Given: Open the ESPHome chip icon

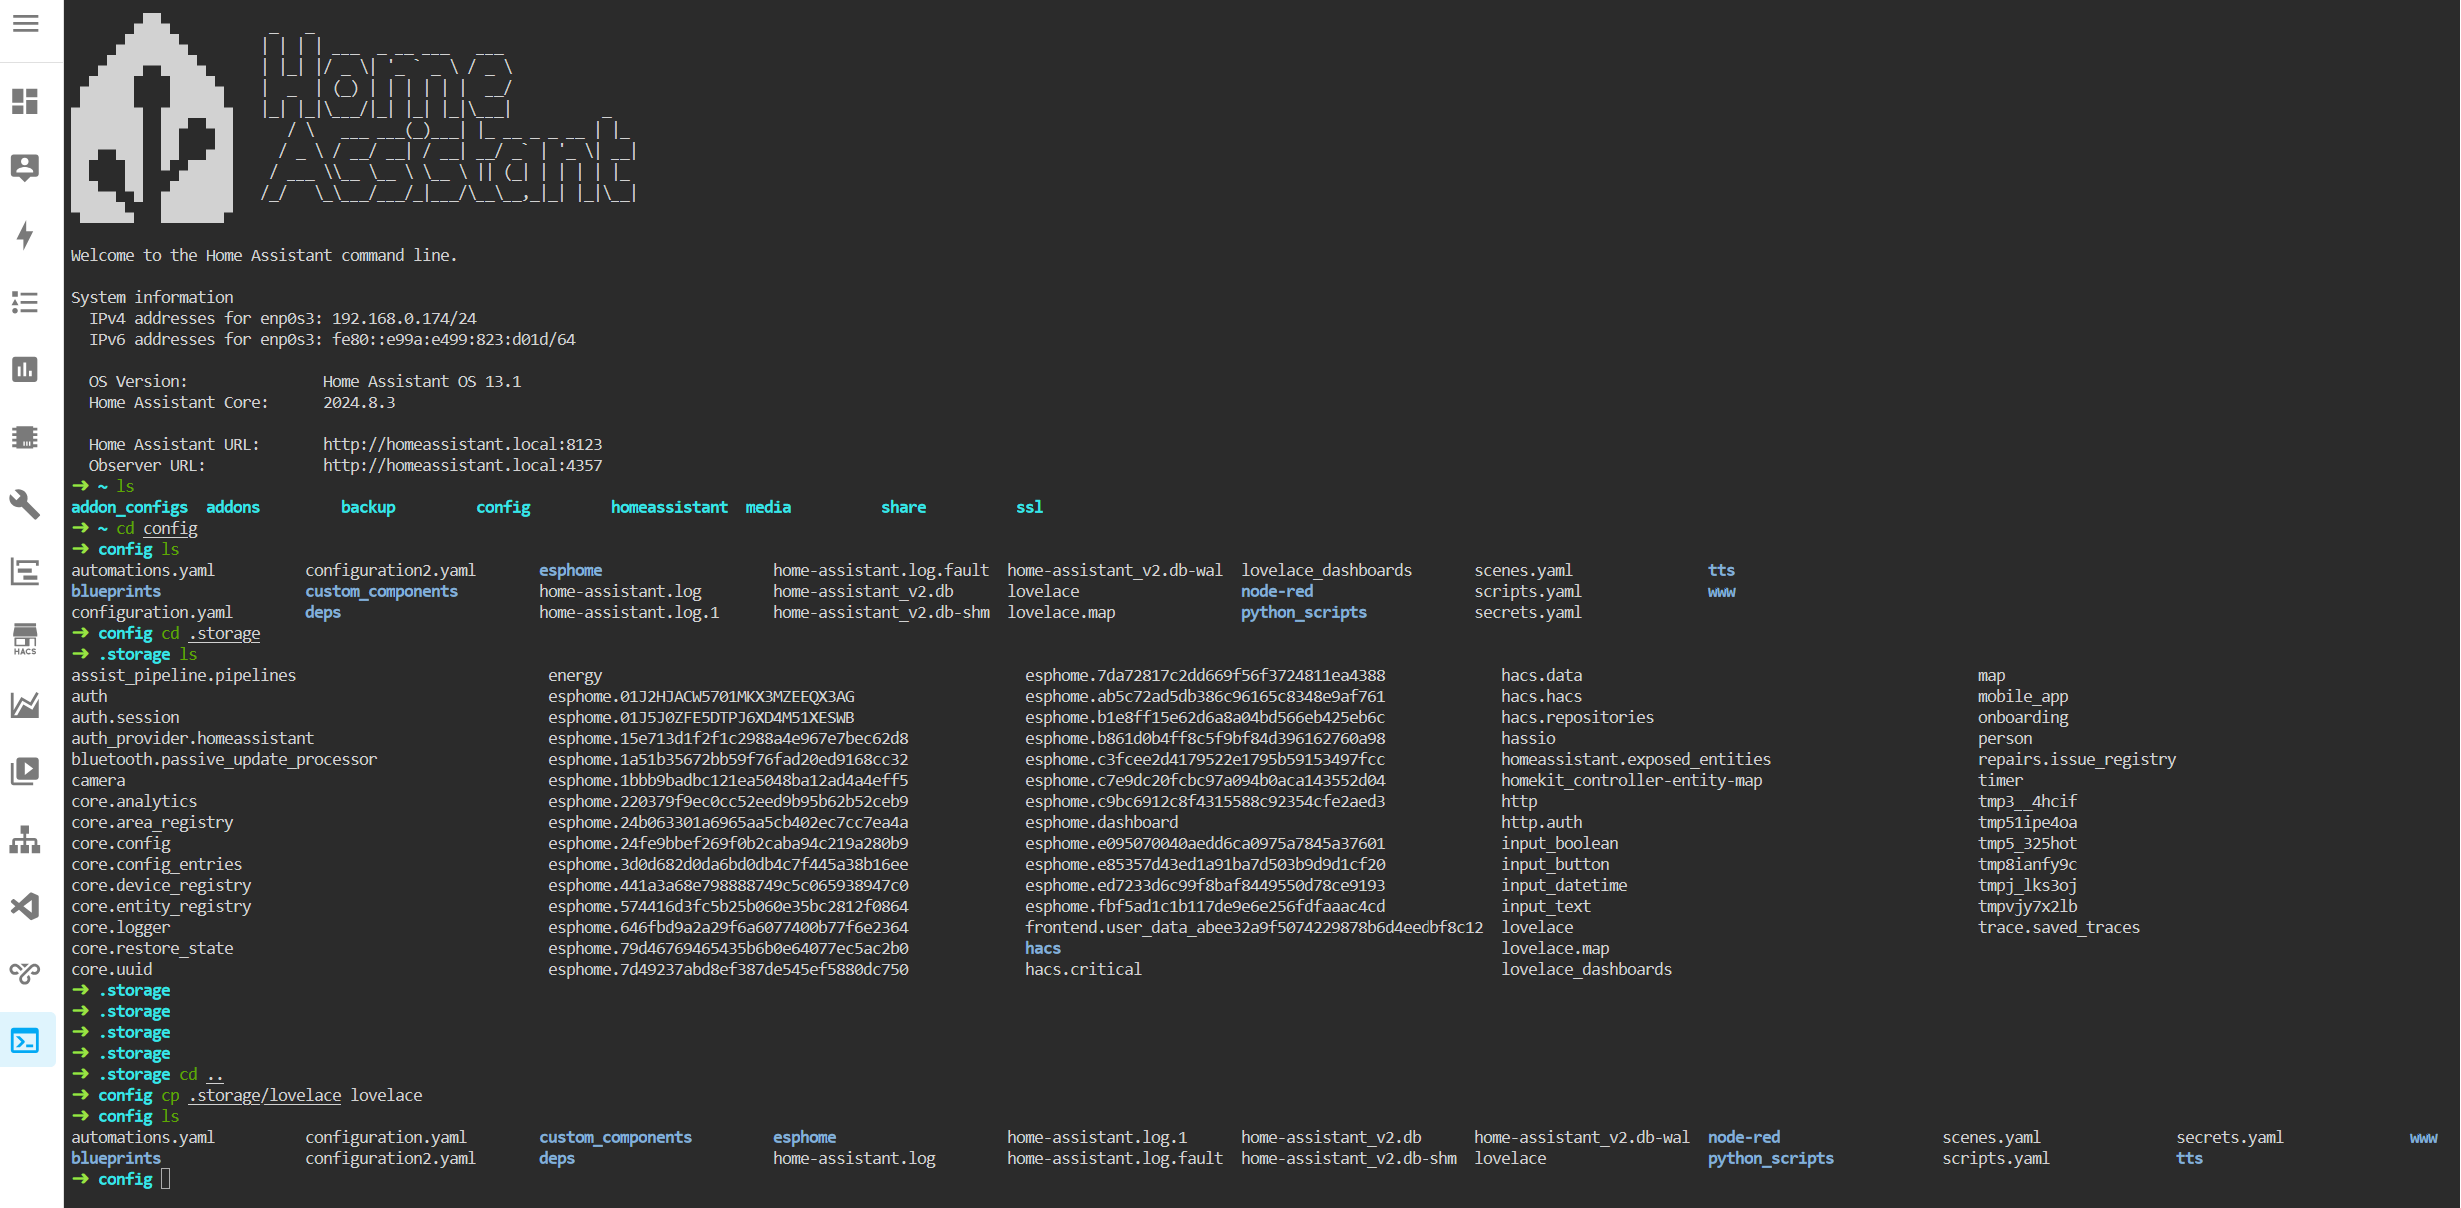Looking at the screenshot, I should pyautogui.click(x=26, y=437).
